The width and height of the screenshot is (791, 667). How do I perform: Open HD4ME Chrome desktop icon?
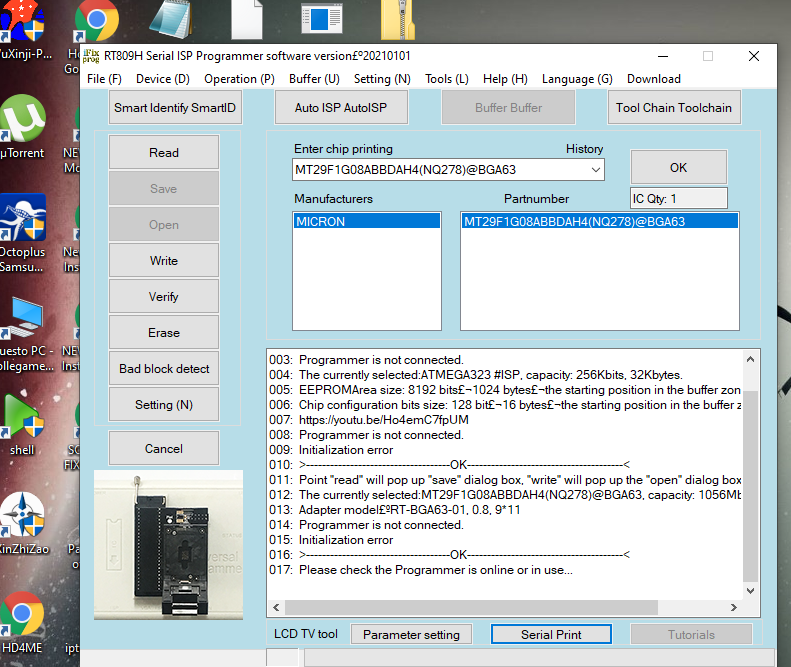pyautogui.click(x=22, y=622)
